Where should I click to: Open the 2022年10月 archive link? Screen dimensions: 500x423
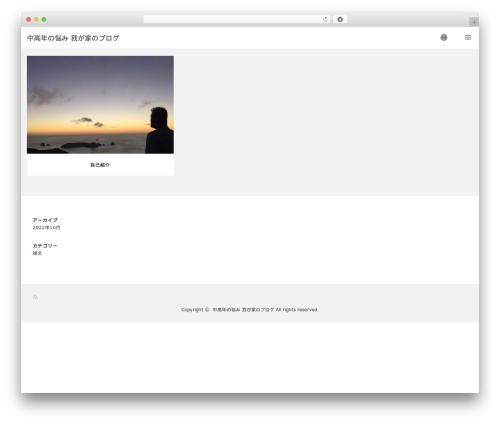click(46, 228)
